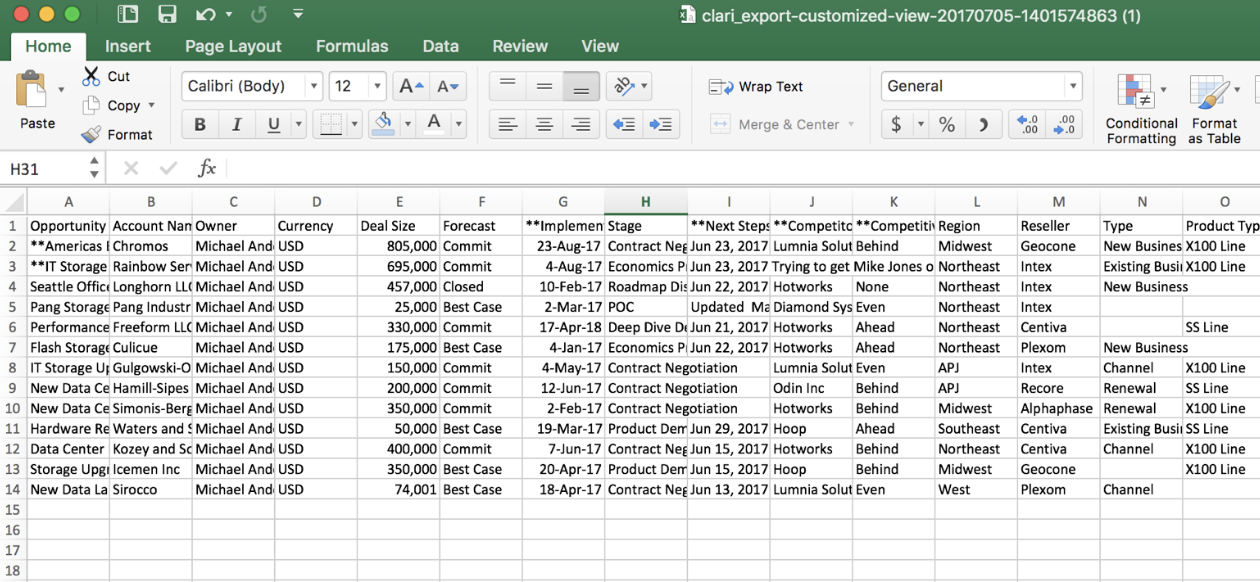This screenshot has width=1260, height=582.
Task: Apply Percent Style format
Action: (946, 125)
